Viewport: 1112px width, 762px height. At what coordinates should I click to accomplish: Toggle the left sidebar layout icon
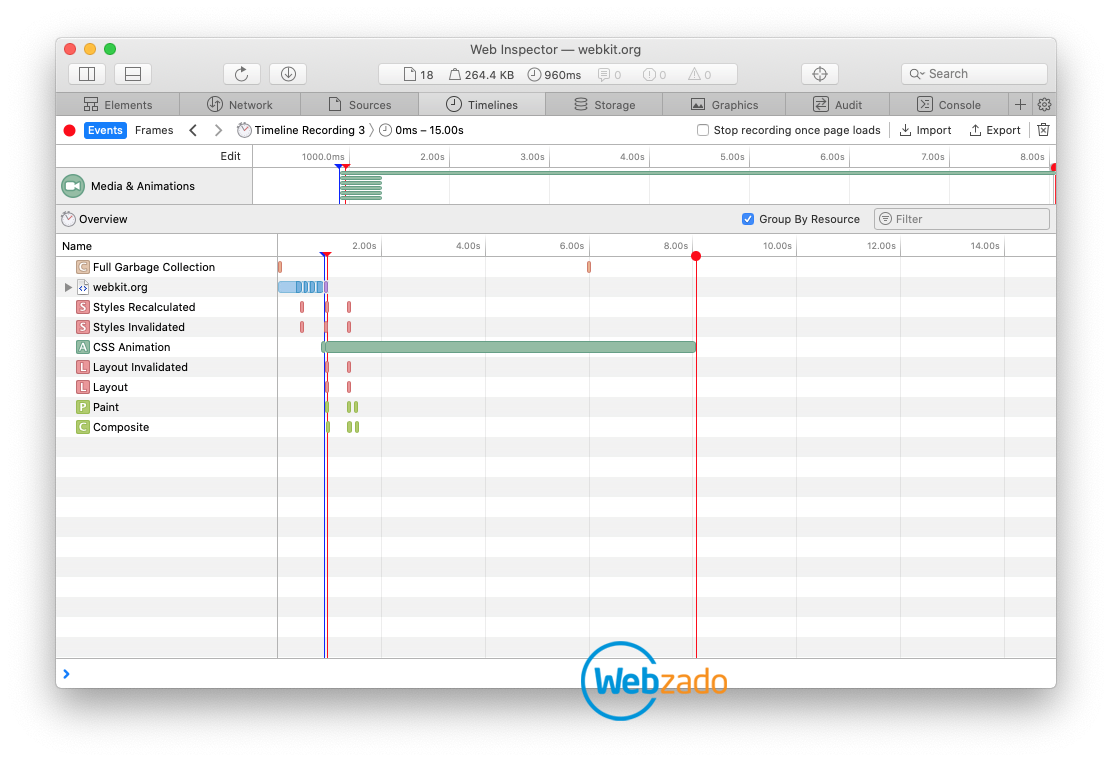tap(87, 74)
